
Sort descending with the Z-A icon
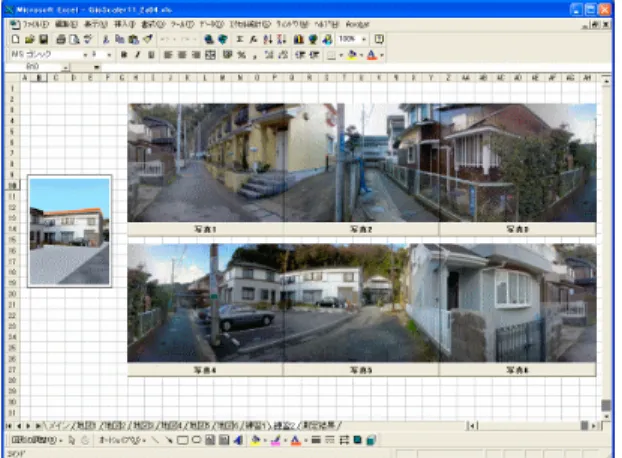[x=282, y=39]
